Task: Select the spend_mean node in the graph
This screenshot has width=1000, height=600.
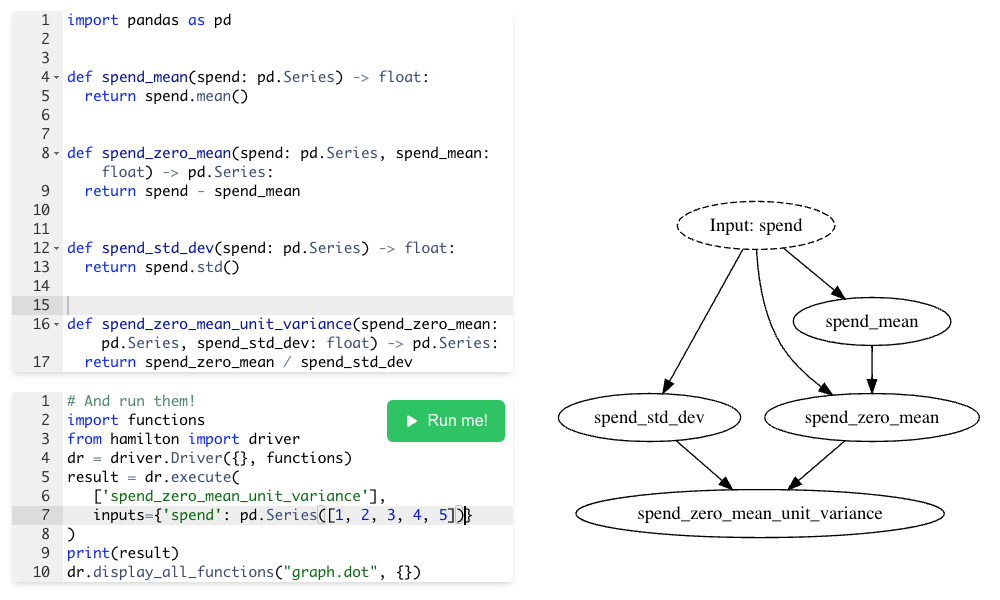Action: click(871, 322)
